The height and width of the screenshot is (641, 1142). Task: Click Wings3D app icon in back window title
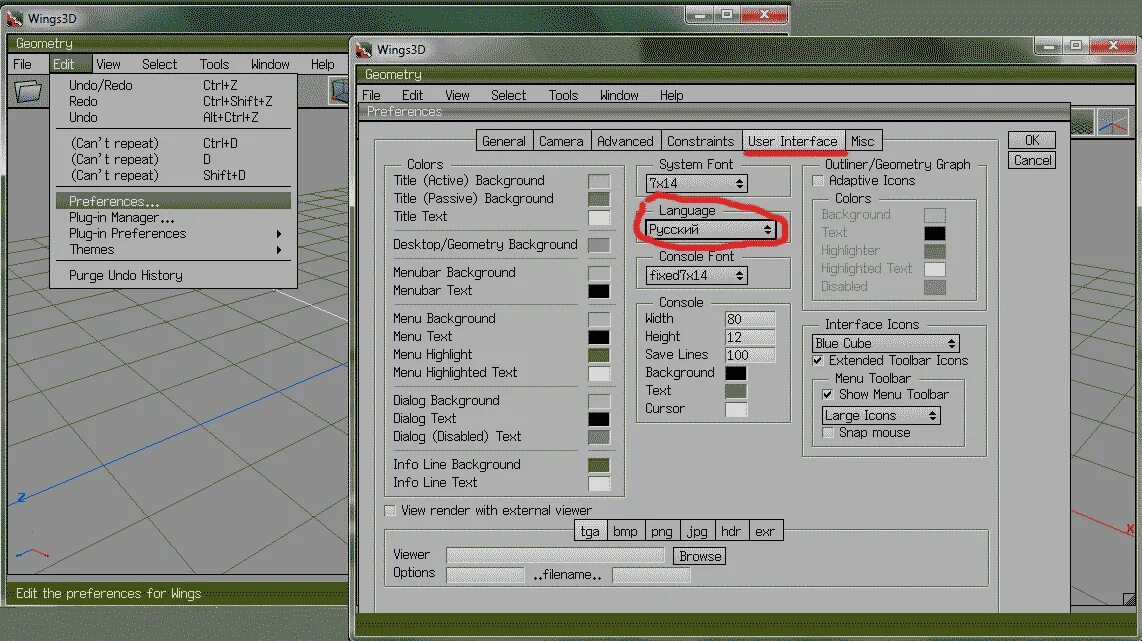point(15,17)
